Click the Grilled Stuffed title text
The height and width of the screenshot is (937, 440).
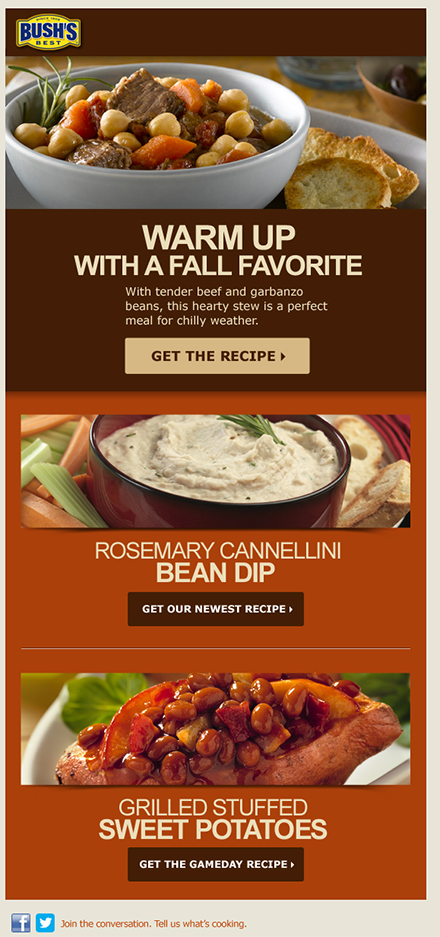tap(213, 808)
